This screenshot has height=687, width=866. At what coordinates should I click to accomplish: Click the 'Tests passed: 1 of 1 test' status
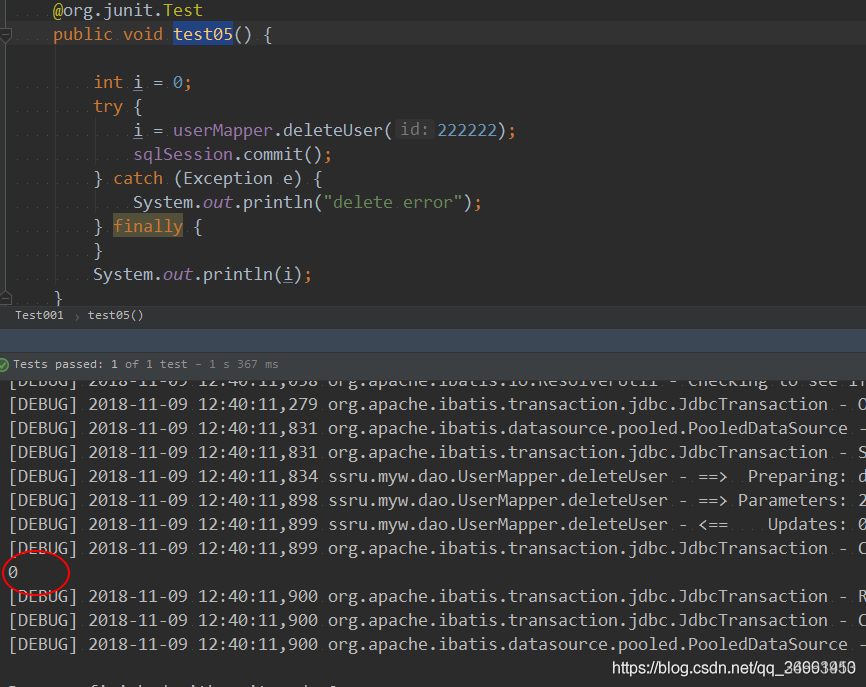click(101, 364)
